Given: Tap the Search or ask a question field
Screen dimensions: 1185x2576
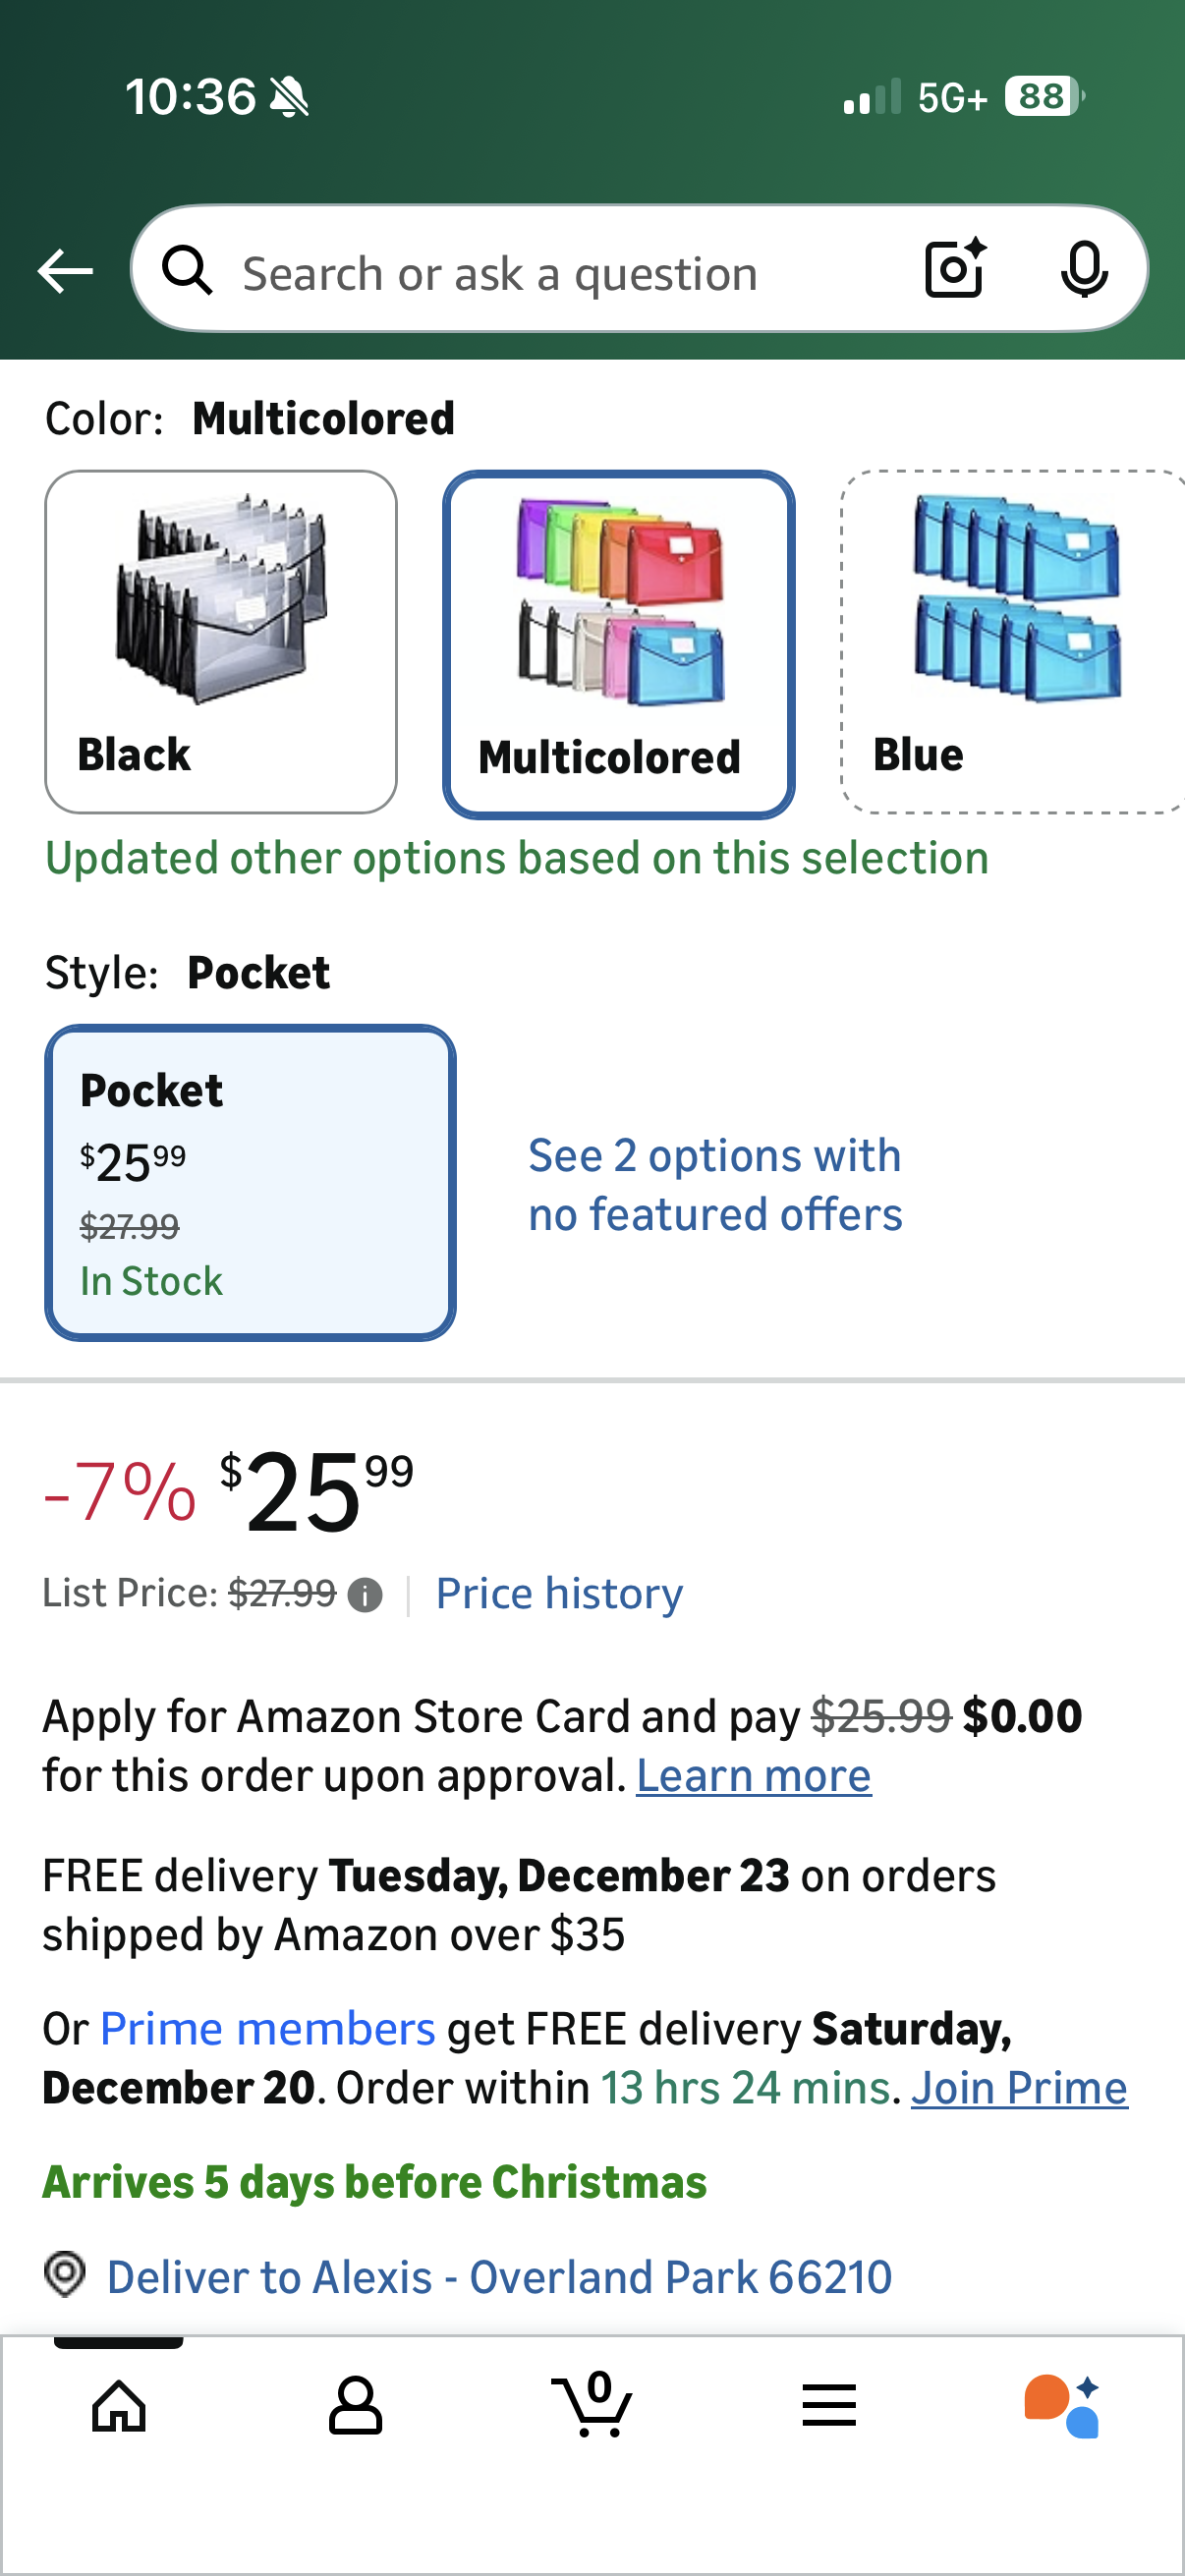Looking at the screenshot, I should (x=560, y=273).
